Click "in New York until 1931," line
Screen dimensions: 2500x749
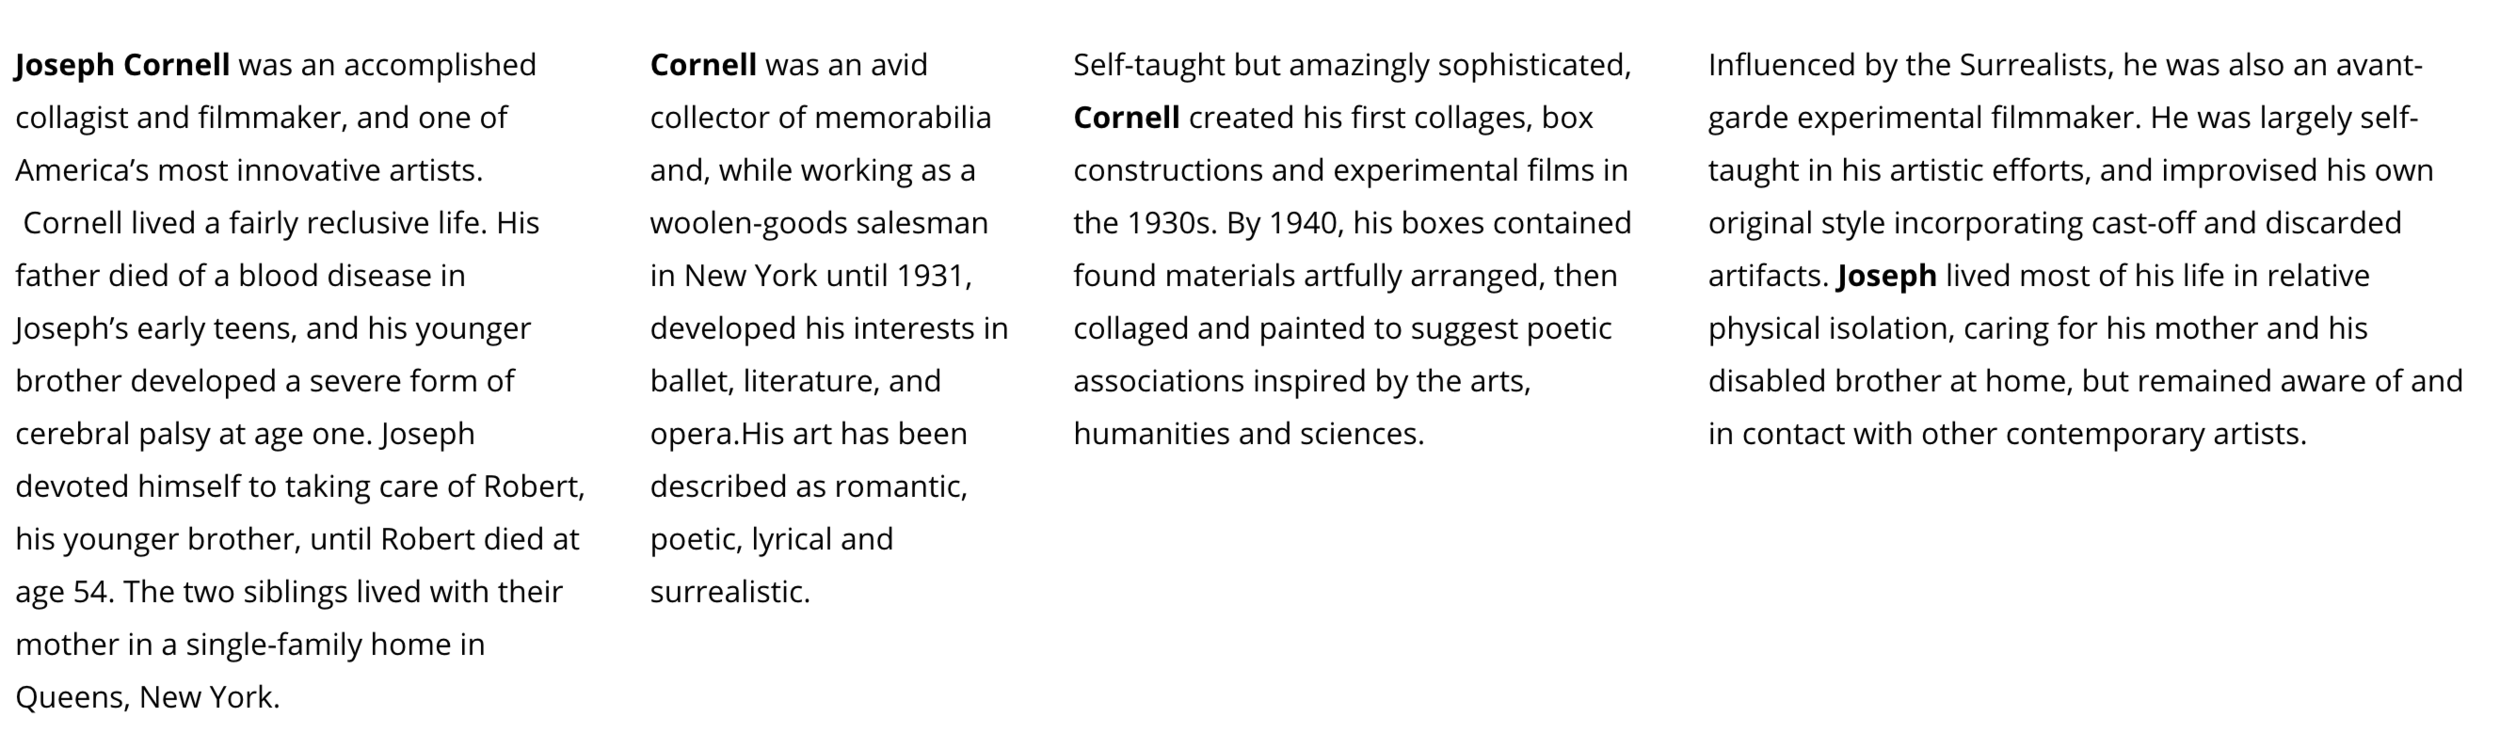[811, 276]
